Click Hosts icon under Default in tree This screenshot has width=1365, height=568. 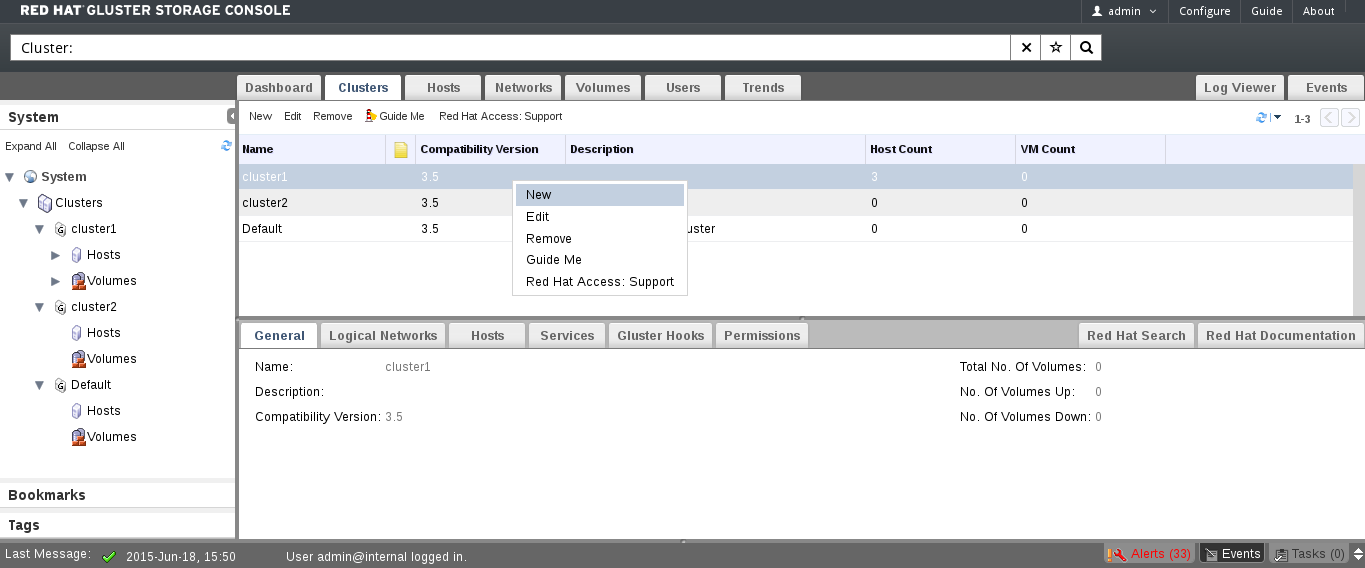(77, 411)
